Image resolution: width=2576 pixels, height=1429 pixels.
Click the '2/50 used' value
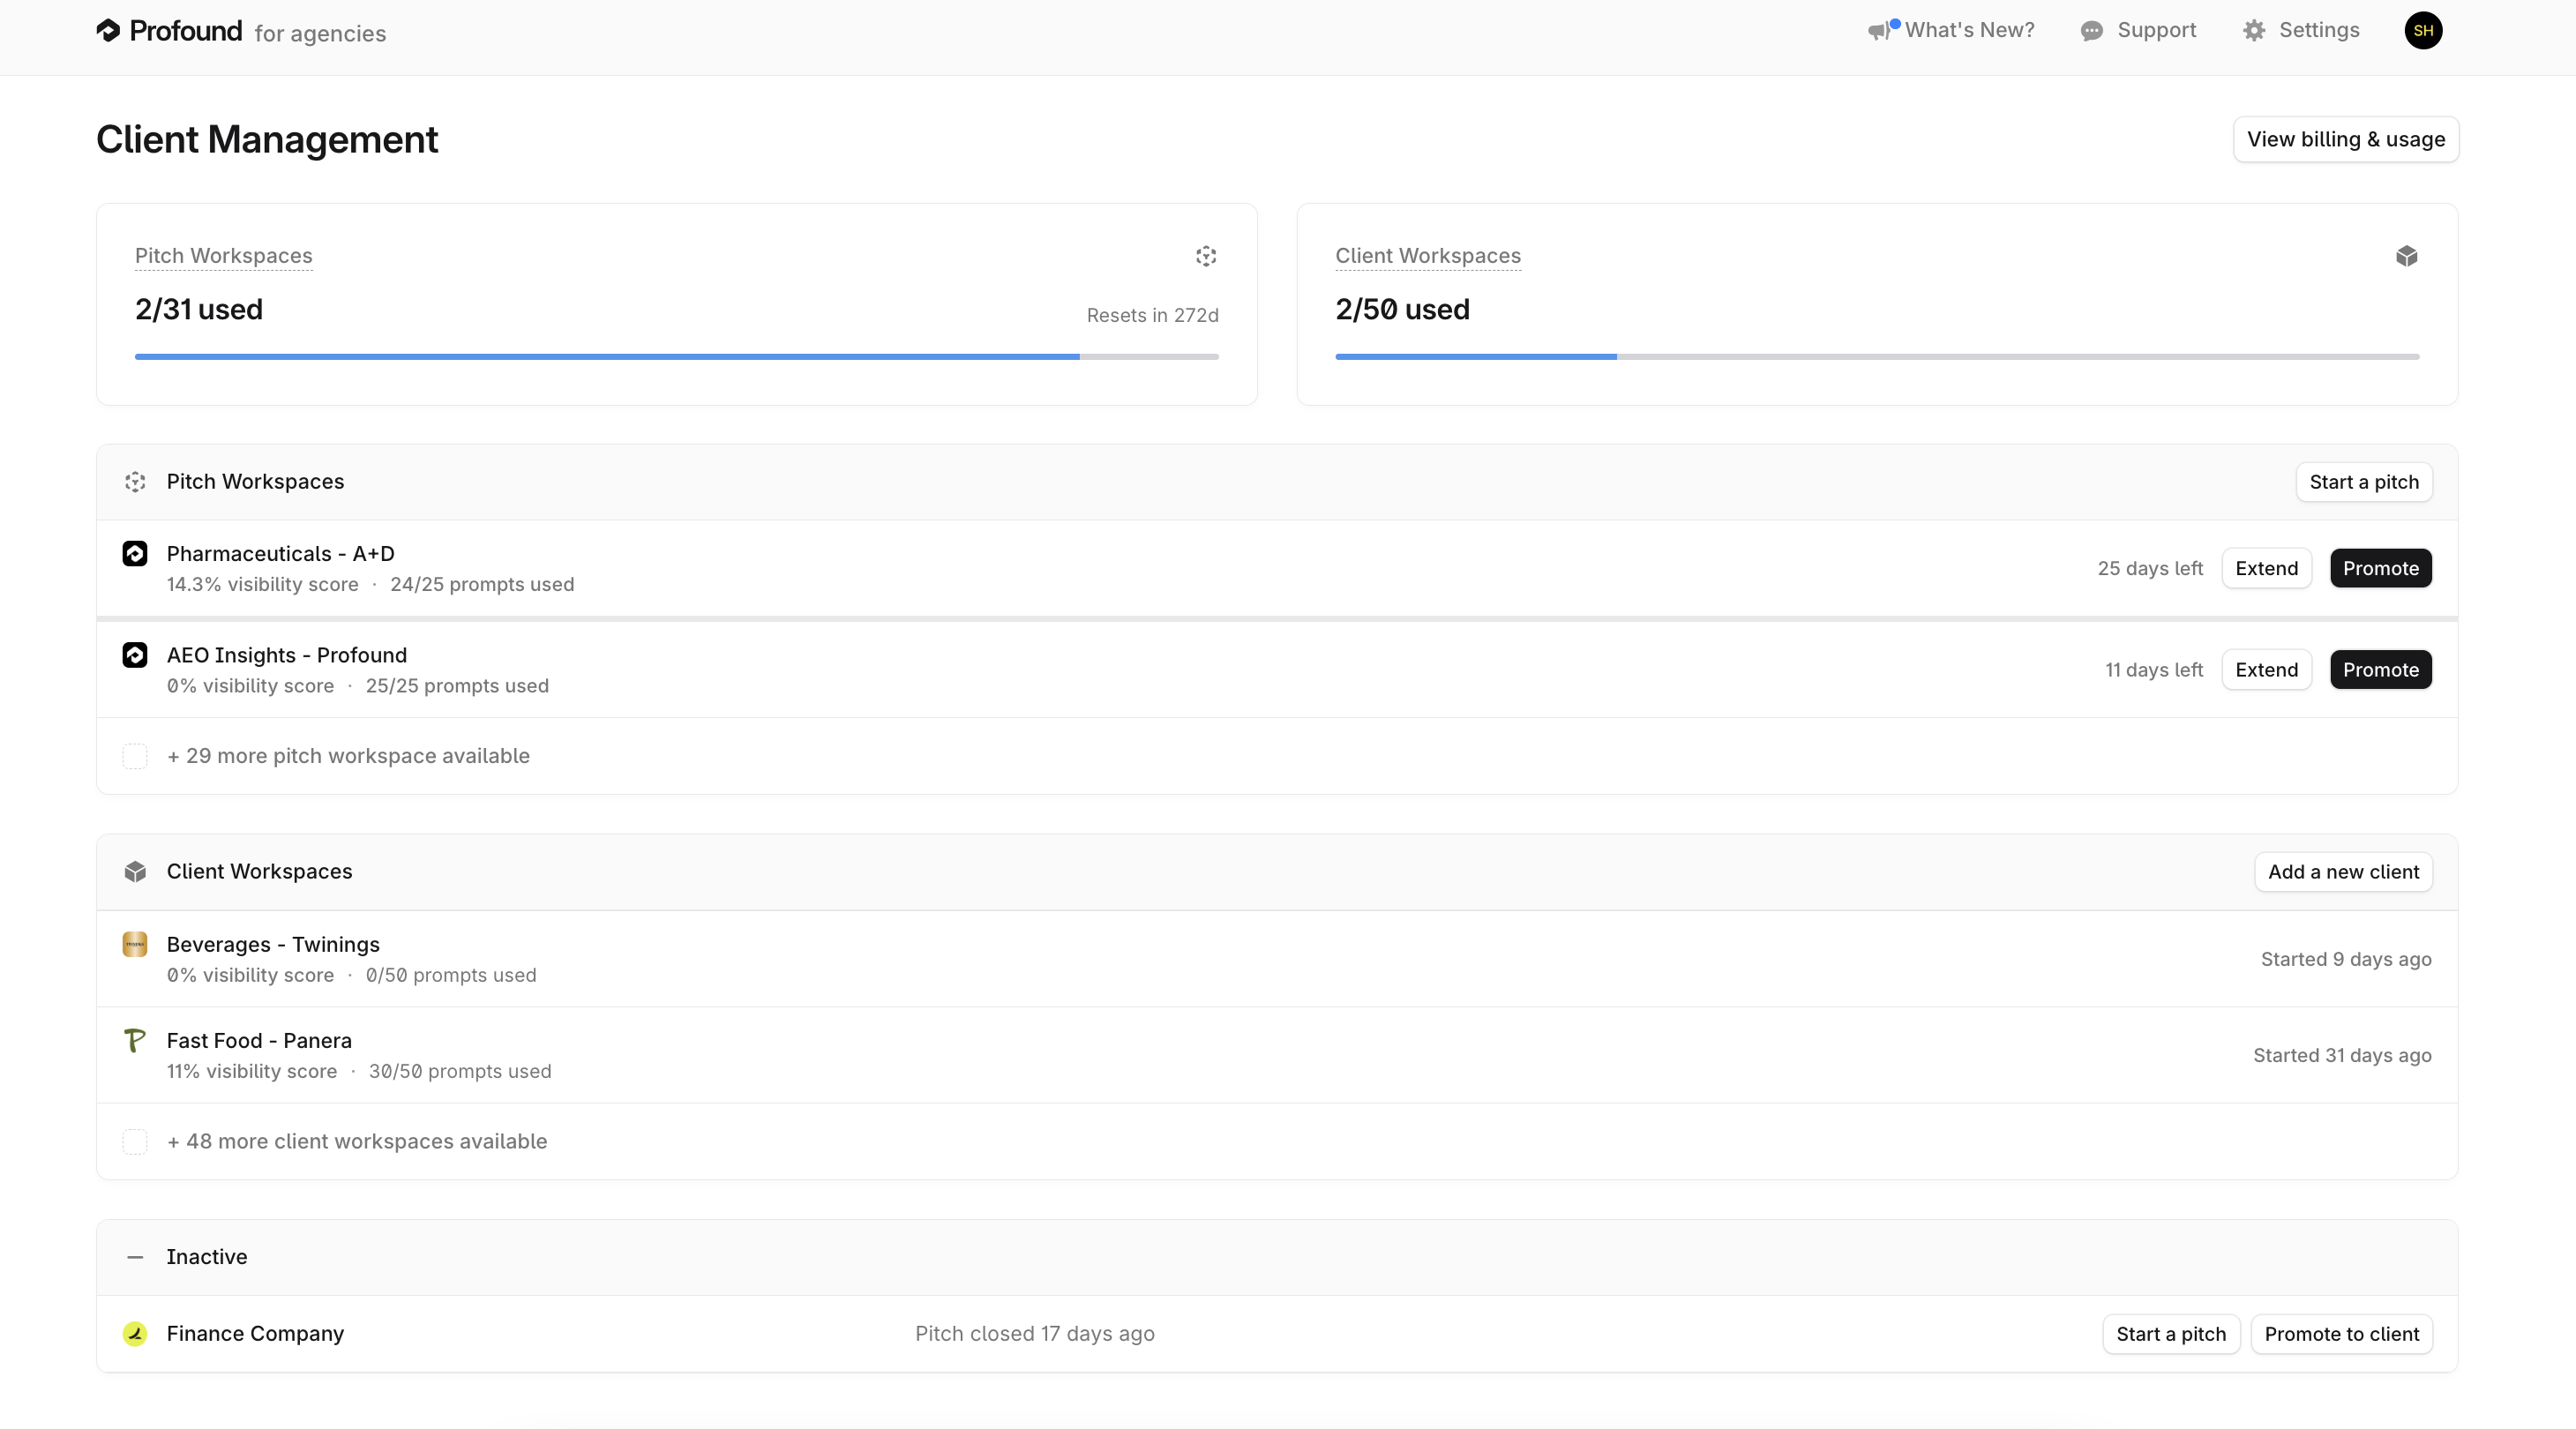(x=1402, y=309)
